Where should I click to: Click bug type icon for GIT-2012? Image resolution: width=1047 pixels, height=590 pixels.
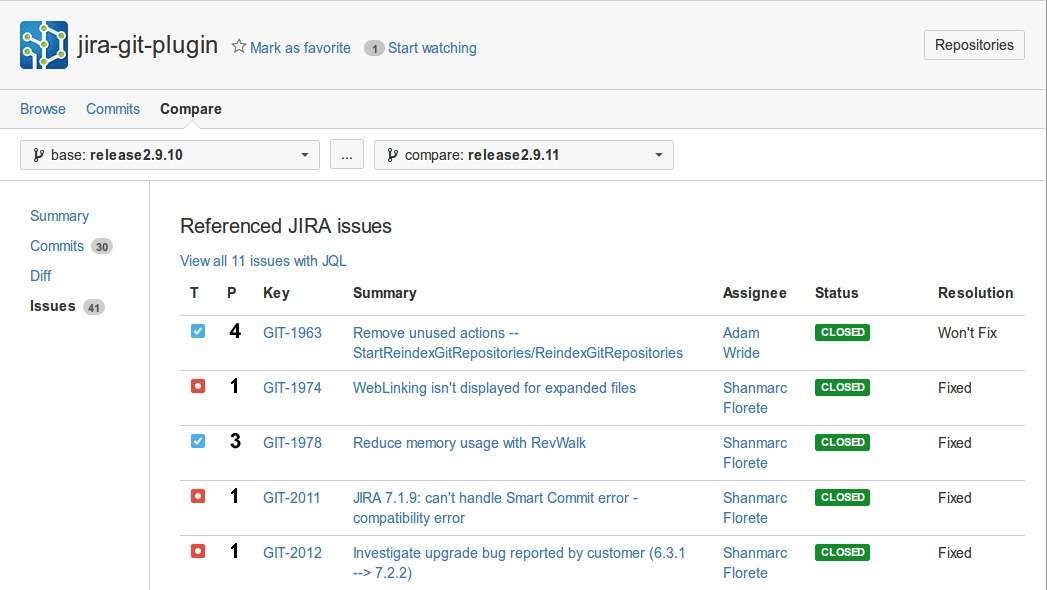pyautogui.click(x=198, y=551)
